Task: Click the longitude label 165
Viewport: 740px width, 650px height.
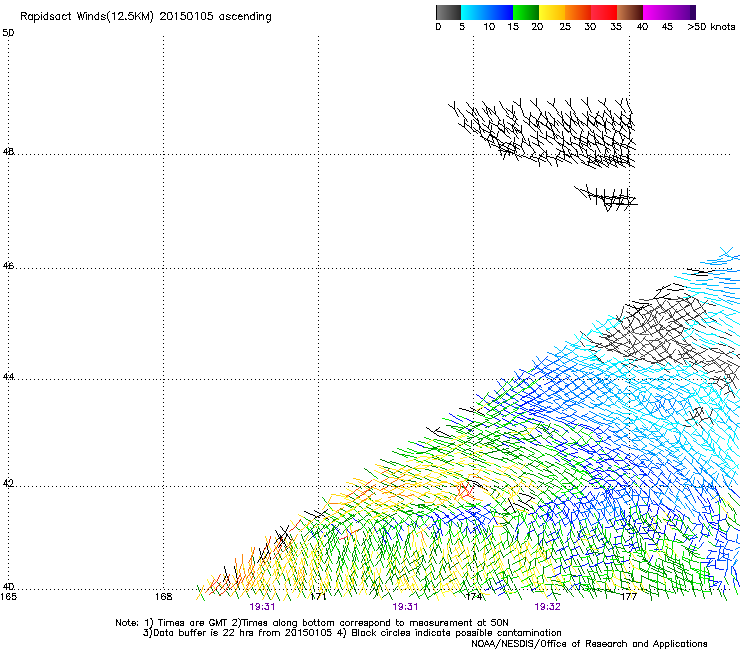Action: tap(8, 597)
